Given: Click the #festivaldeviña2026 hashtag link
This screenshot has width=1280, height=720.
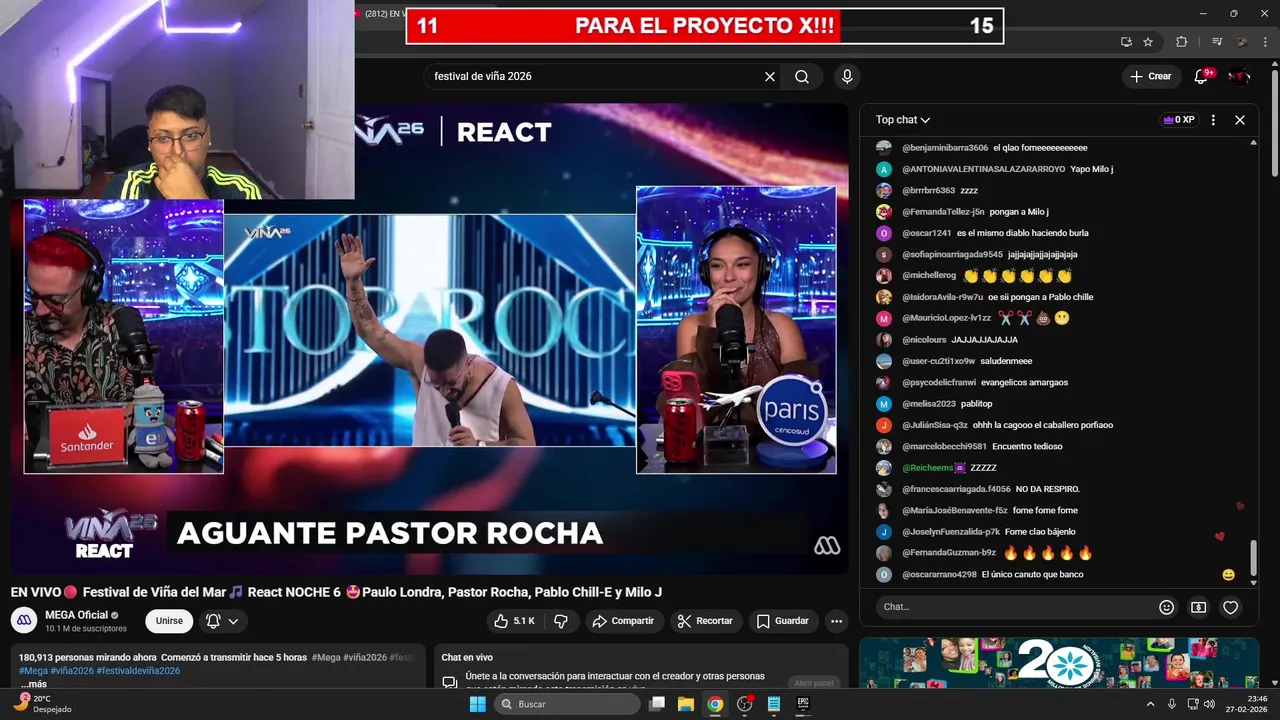Looking at the screenshot, I should pyautogui.click(x=138, y=671).
